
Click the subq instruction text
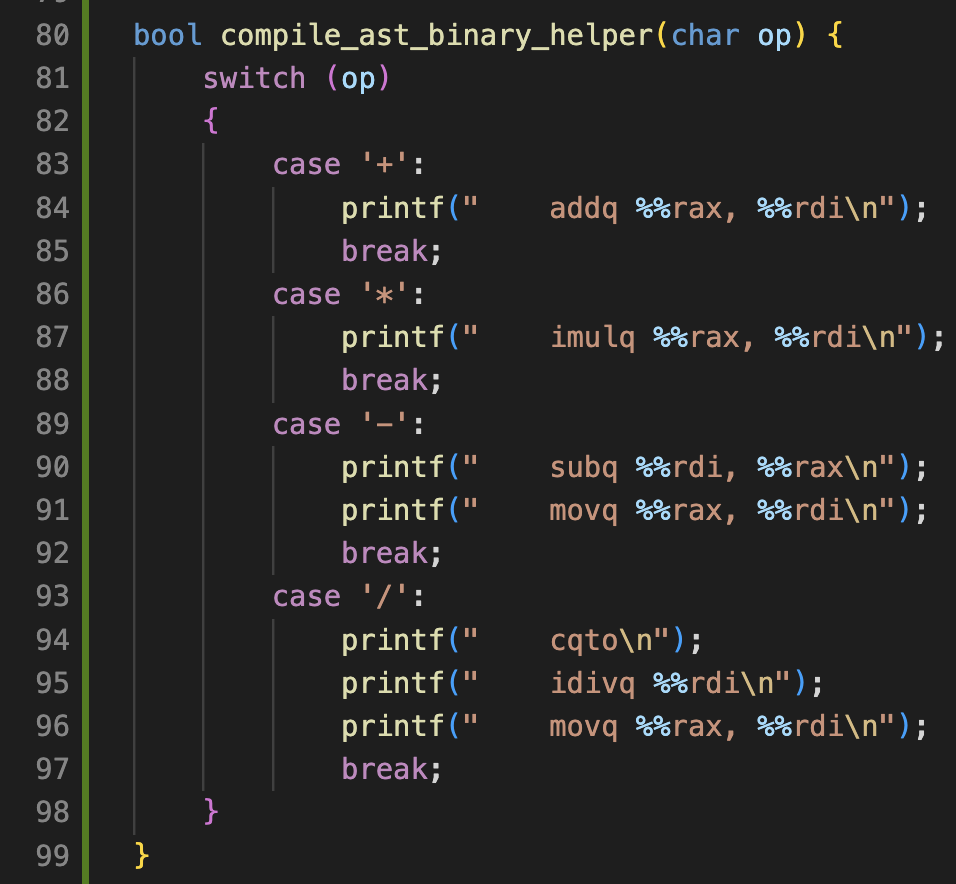pyautogui.click(x=583, y=467)
